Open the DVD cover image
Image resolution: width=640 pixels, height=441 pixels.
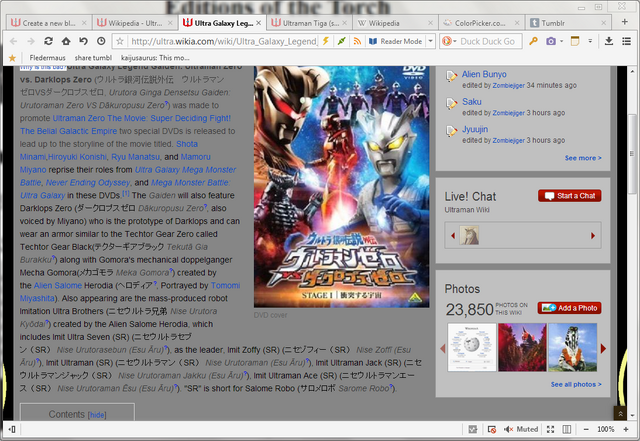click(341, 187)
